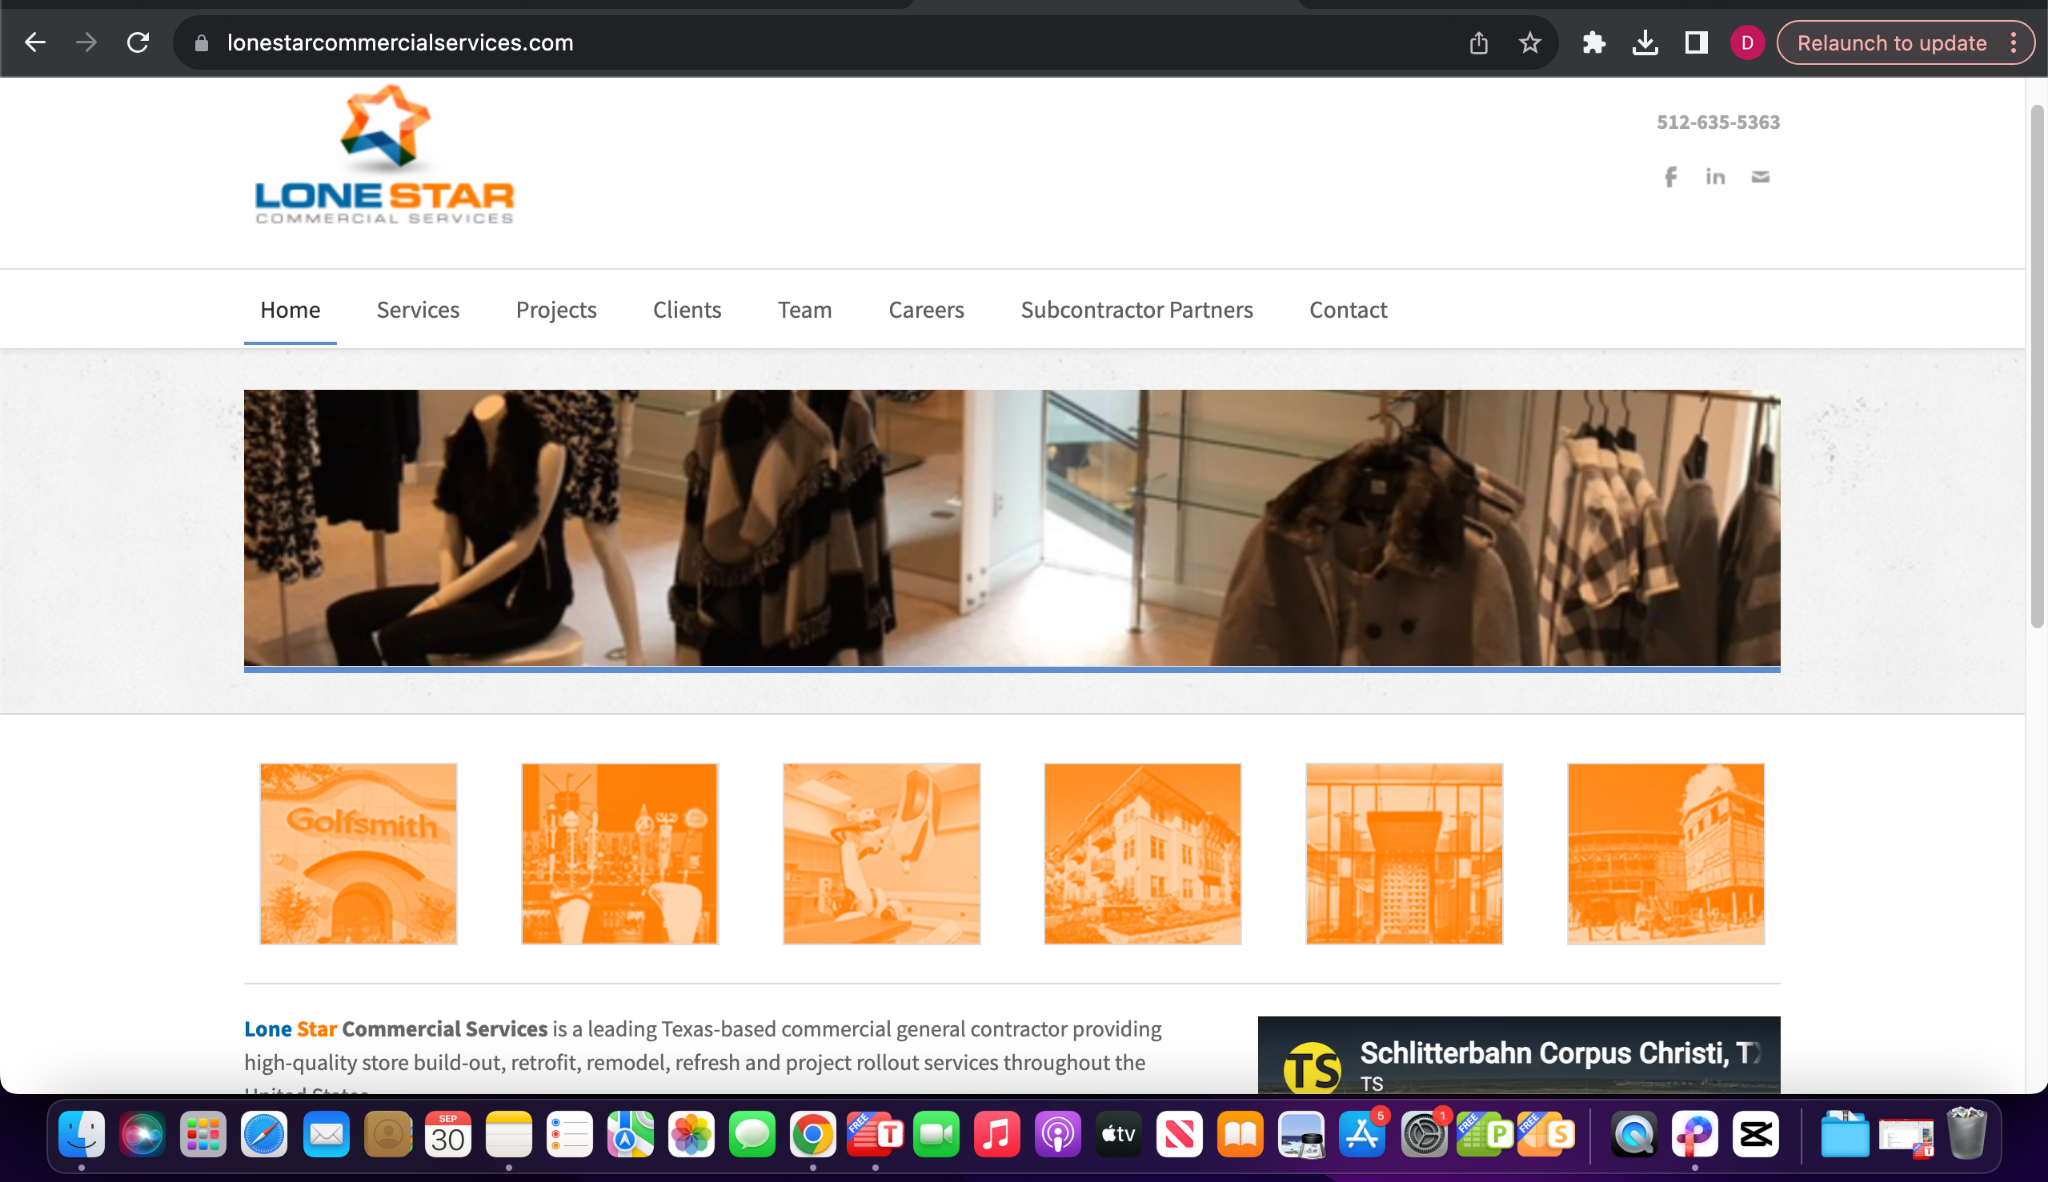The image size is (2048, 1182).
Task: Click the browser forward arrow
Action: coord(87,43)
